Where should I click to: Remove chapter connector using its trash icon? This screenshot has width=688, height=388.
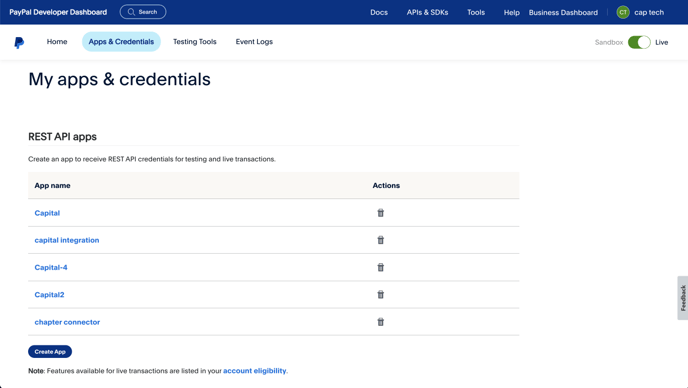point(380,322)
